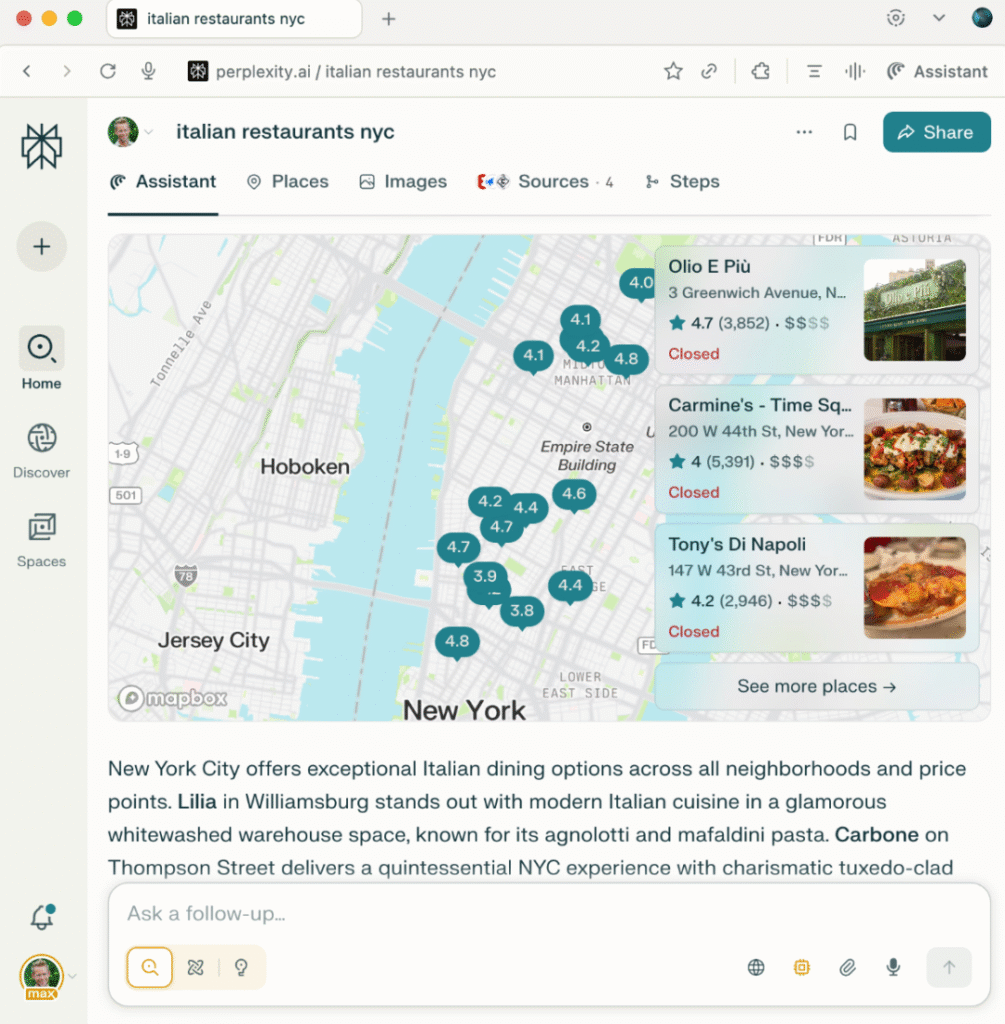Open notifications bell
Viewport: 1005px width, 1024px height.
pyautogui.click(x=41, y=917)
